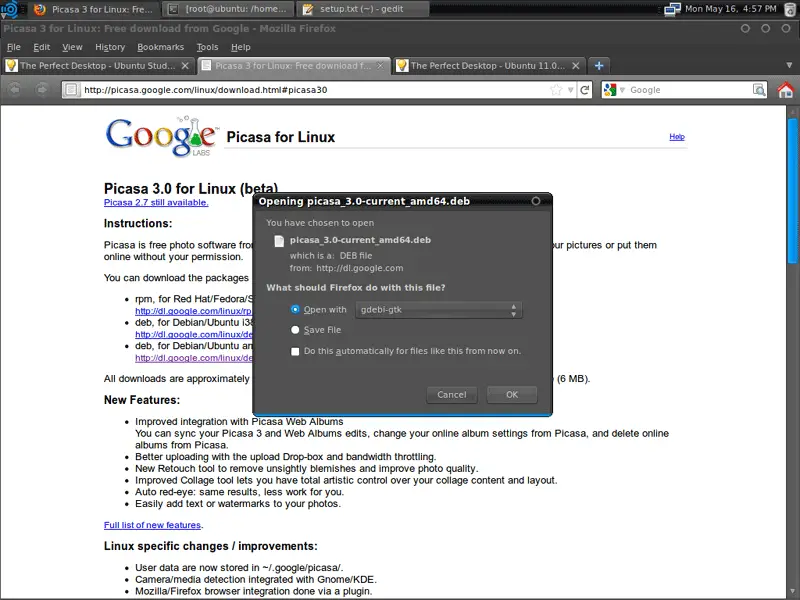This screenshot has height=600, width=800.
Task: Click Cancel in the download dialog
Action: [452, 395]
